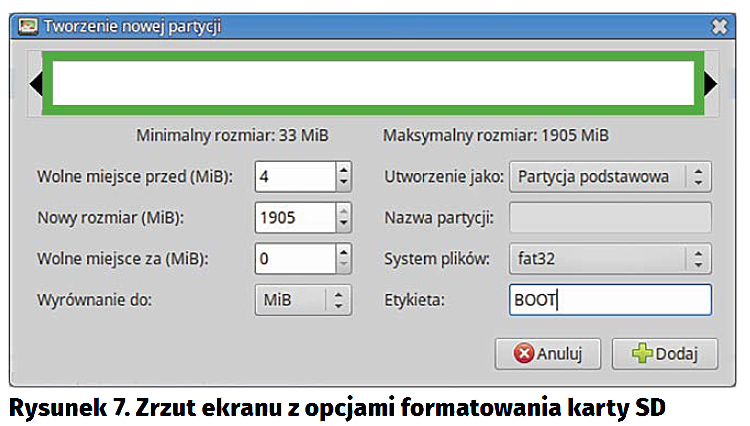The width and height of the screenshot is (750, 426).
Task: Click the right black resize arrow handle
Action: pos(710,84)
